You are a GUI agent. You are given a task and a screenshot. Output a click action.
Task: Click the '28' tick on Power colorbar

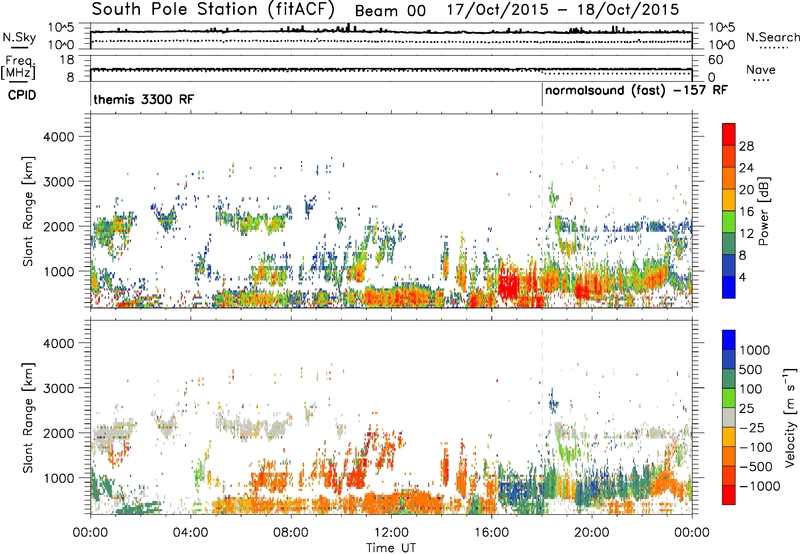746,146
